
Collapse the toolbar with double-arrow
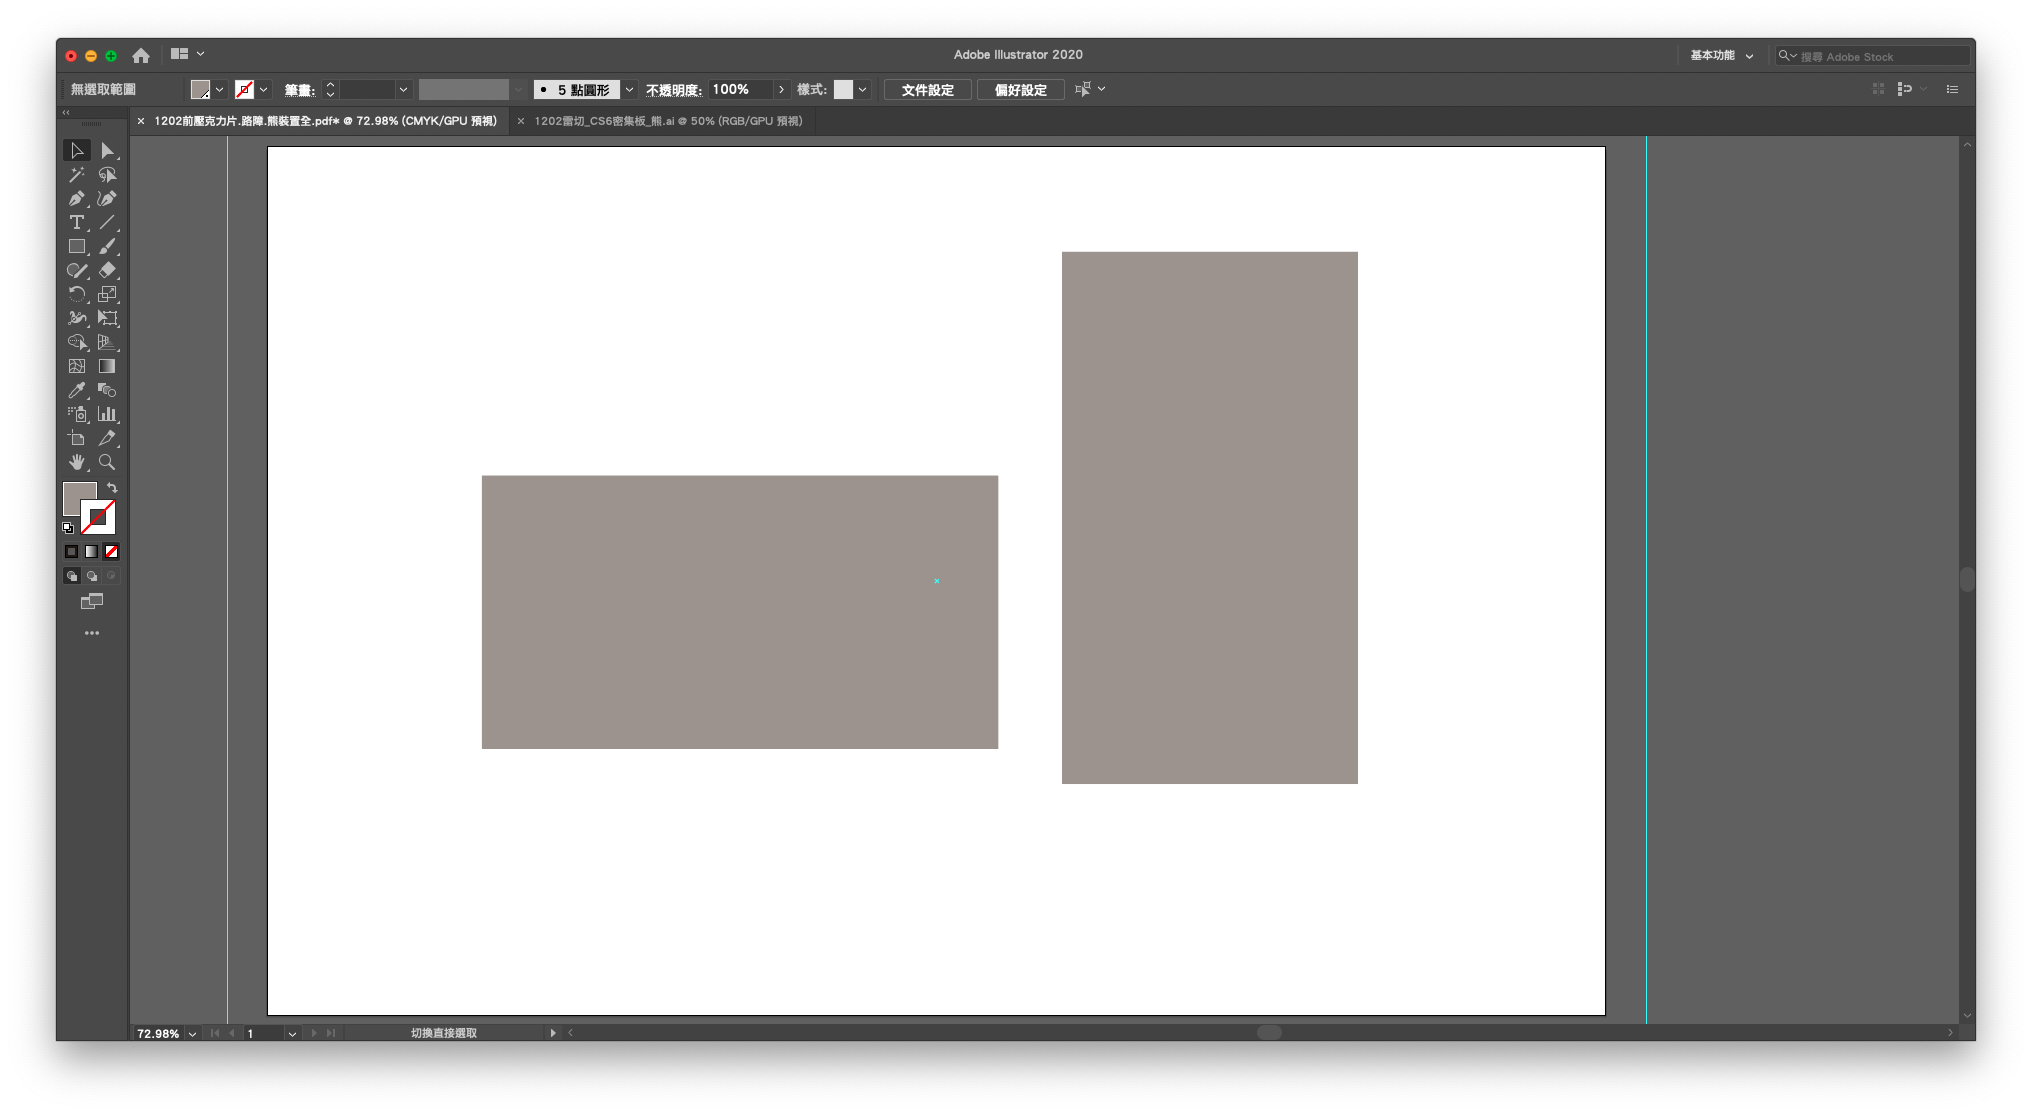pos(66,113)
